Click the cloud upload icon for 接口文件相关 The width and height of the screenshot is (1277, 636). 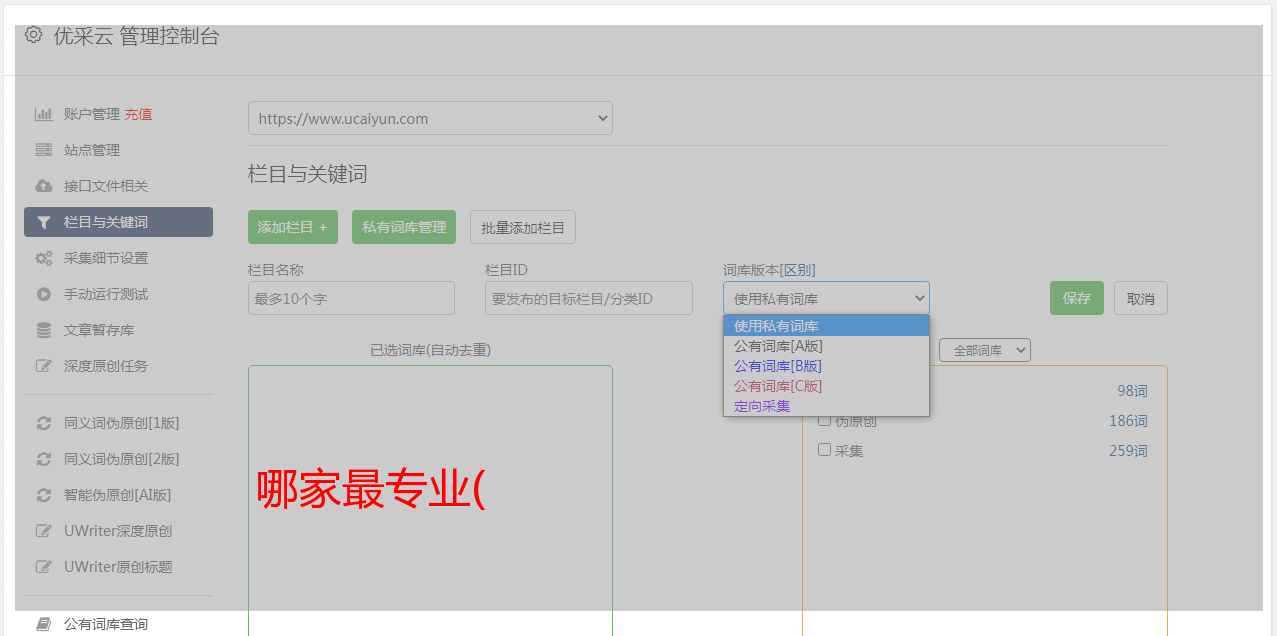click(43, 186)
